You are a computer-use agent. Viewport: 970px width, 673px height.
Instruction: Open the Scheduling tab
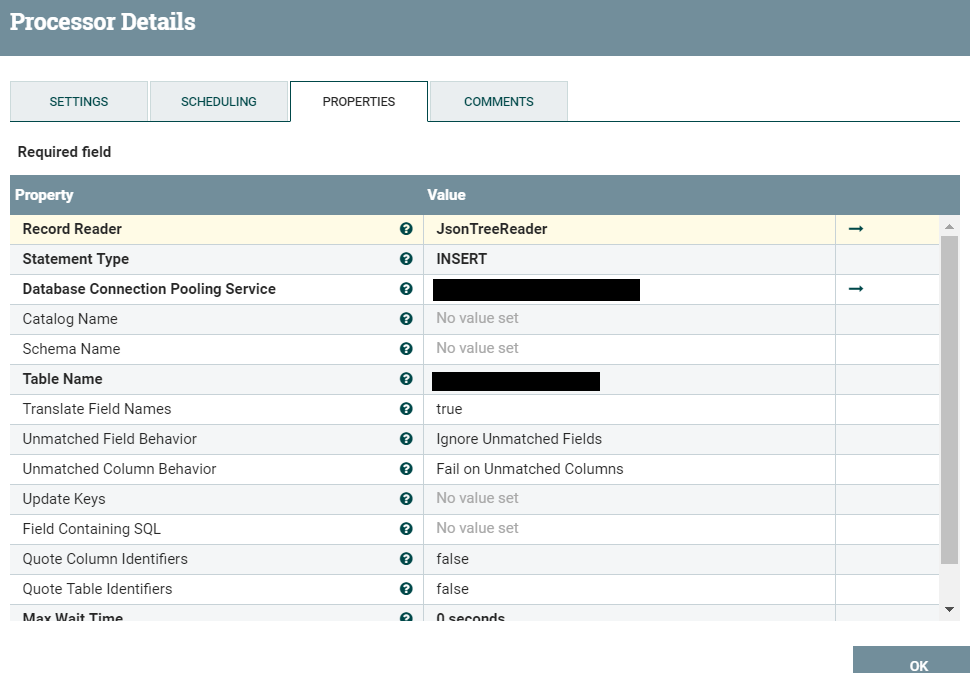click(x=219, y=102)
